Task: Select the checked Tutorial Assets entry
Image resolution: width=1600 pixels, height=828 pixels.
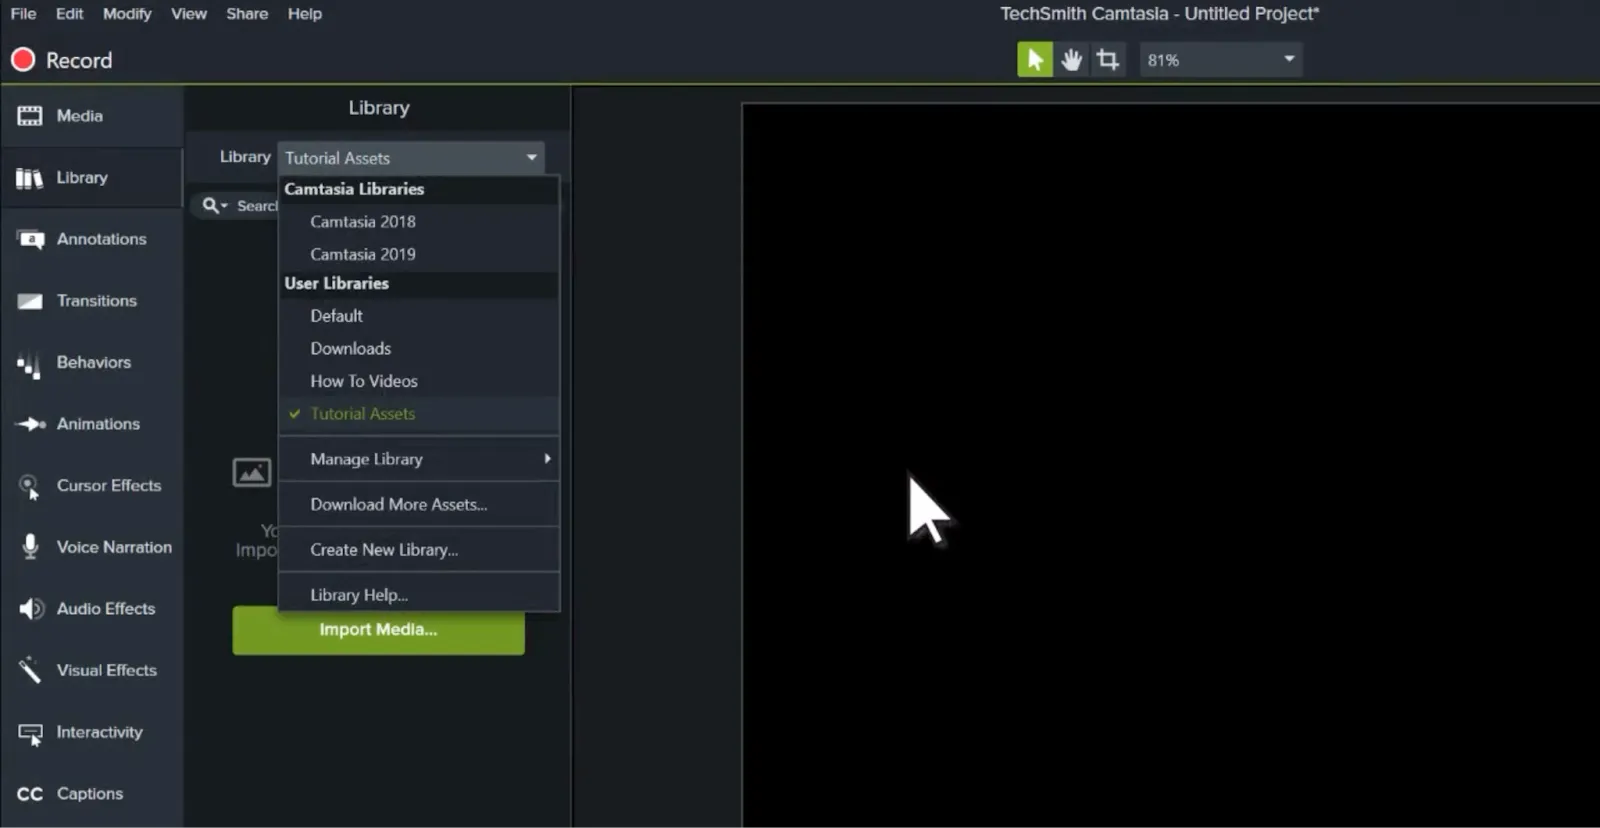Action: [x=419, y=414]
